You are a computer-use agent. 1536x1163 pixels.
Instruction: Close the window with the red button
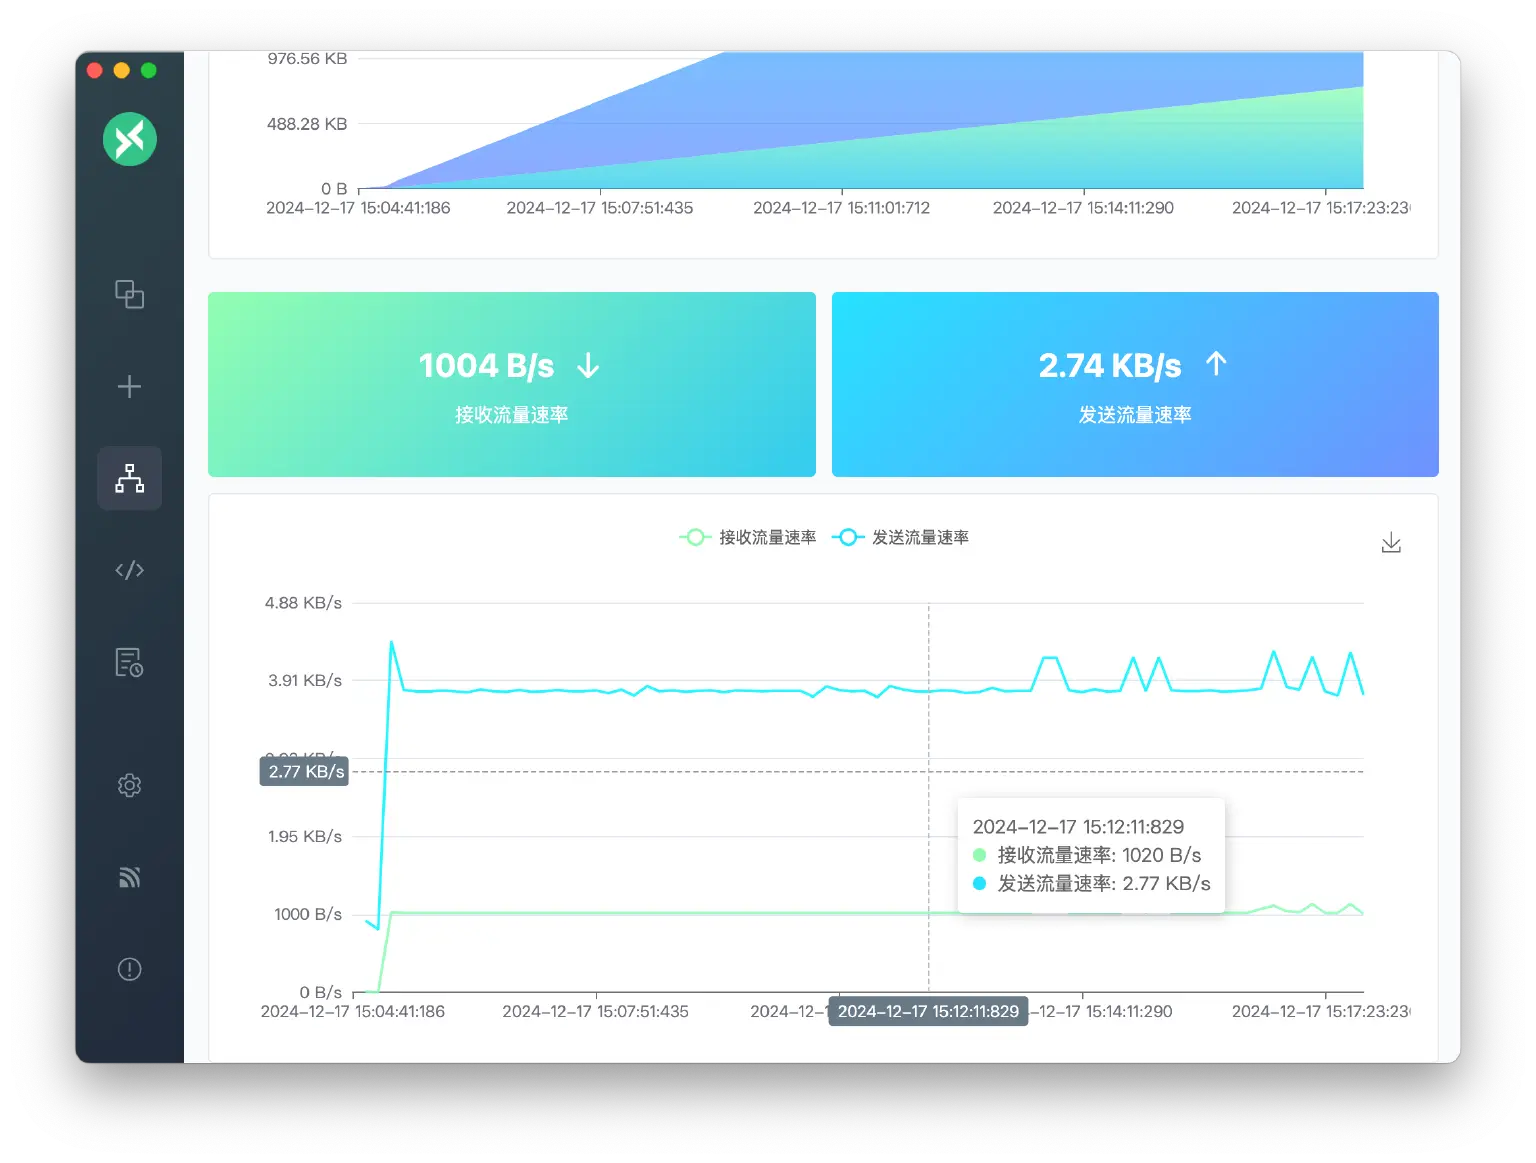click(x=95, y=70)
